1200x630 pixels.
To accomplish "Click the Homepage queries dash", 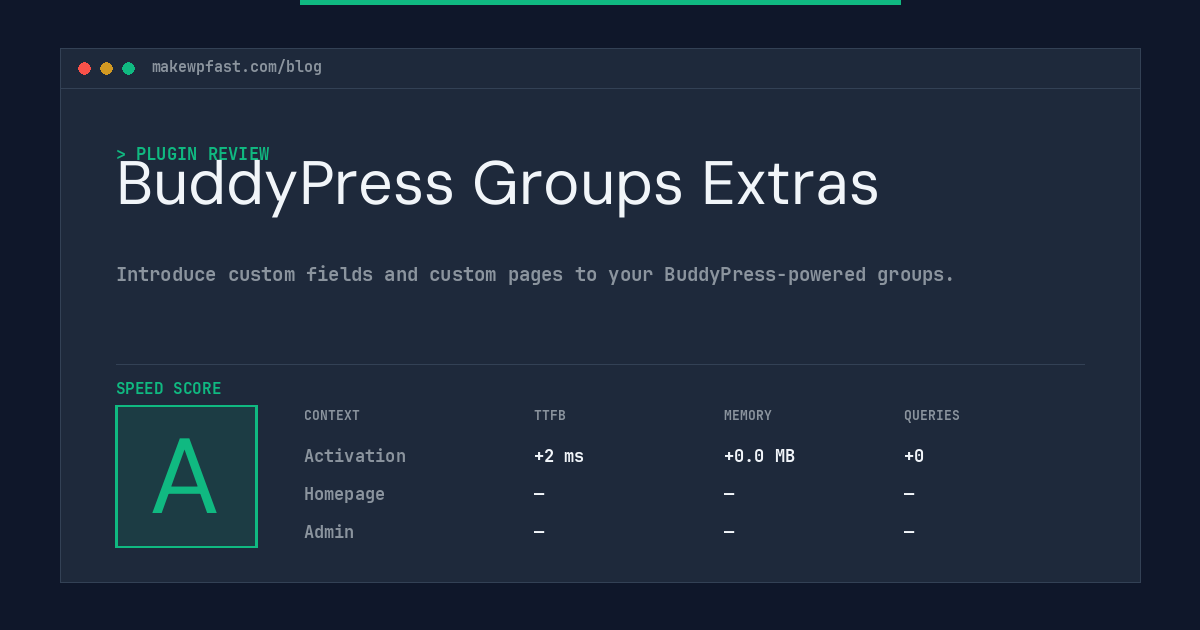I will point(909,494).
